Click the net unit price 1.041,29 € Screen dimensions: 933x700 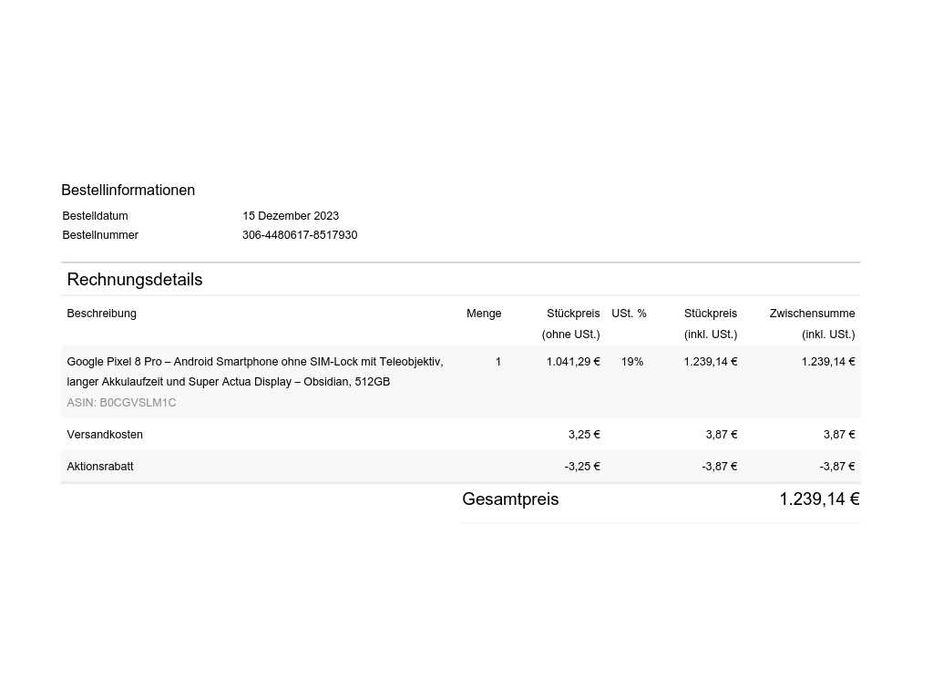pos(572,362)
